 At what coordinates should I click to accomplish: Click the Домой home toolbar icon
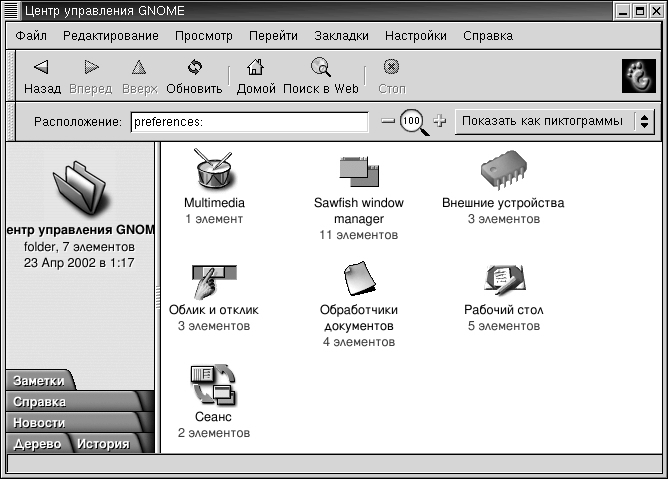coord(256,76)
